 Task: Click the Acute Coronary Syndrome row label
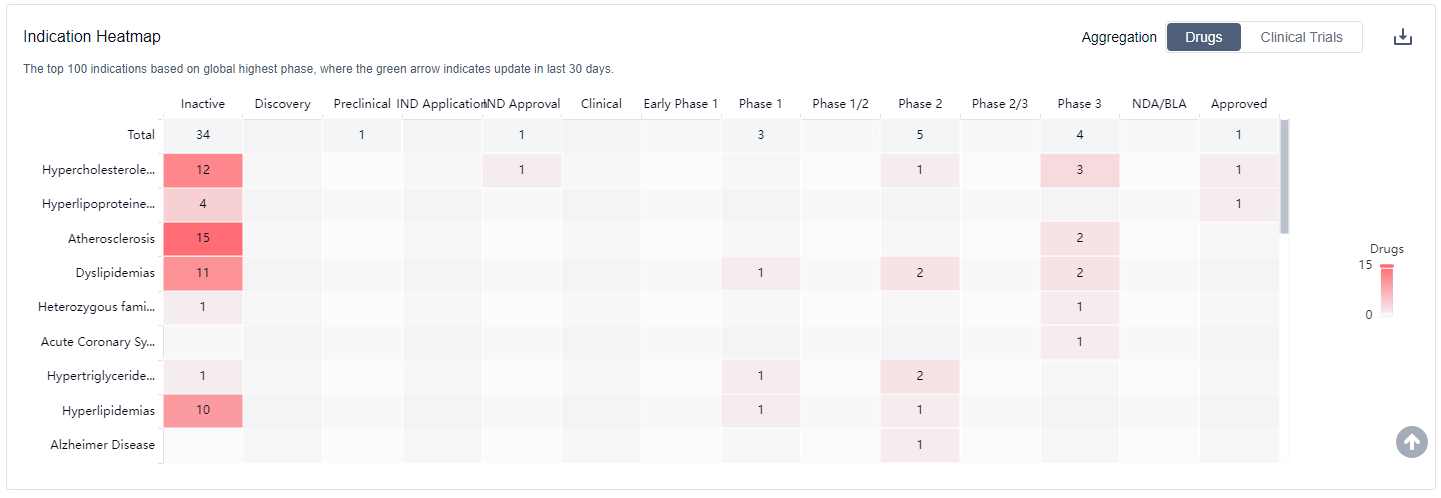click(x=98, y=342)
